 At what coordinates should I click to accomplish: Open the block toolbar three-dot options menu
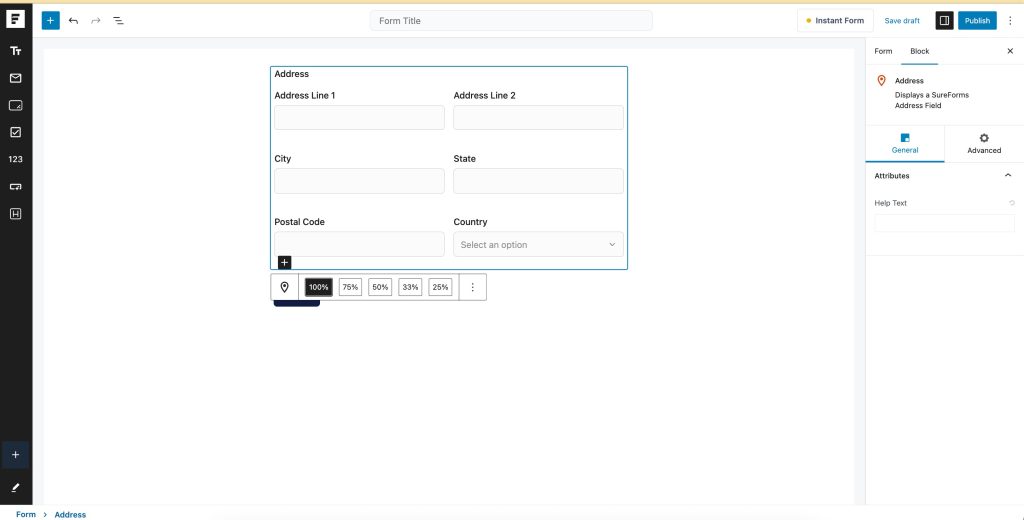tap(473, 287)
